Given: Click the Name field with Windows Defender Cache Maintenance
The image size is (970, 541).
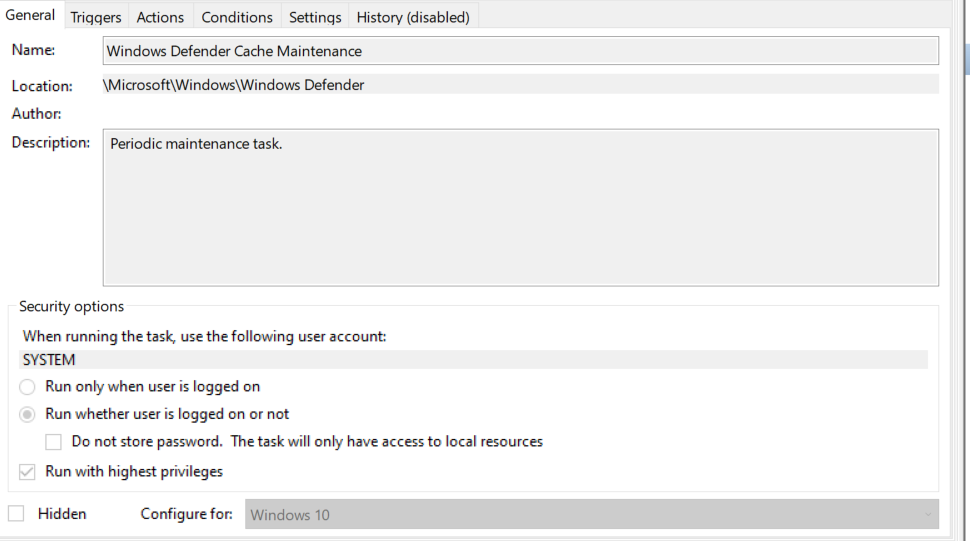Looking at the screenshot, I should point(520,51).
